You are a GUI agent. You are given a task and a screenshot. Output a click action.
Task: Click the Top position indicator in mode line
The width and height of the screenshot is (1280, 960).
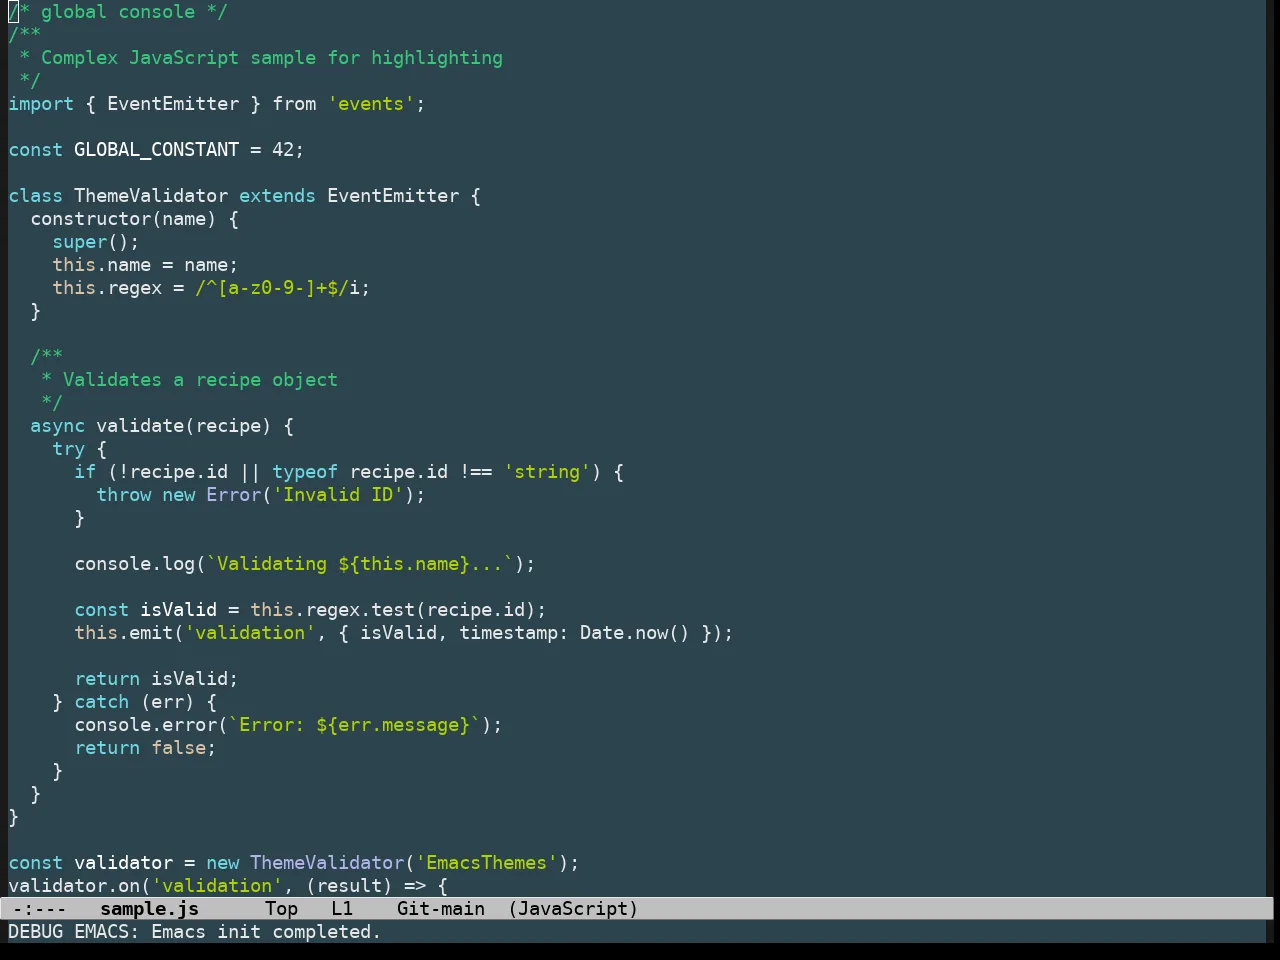point(282,909)
